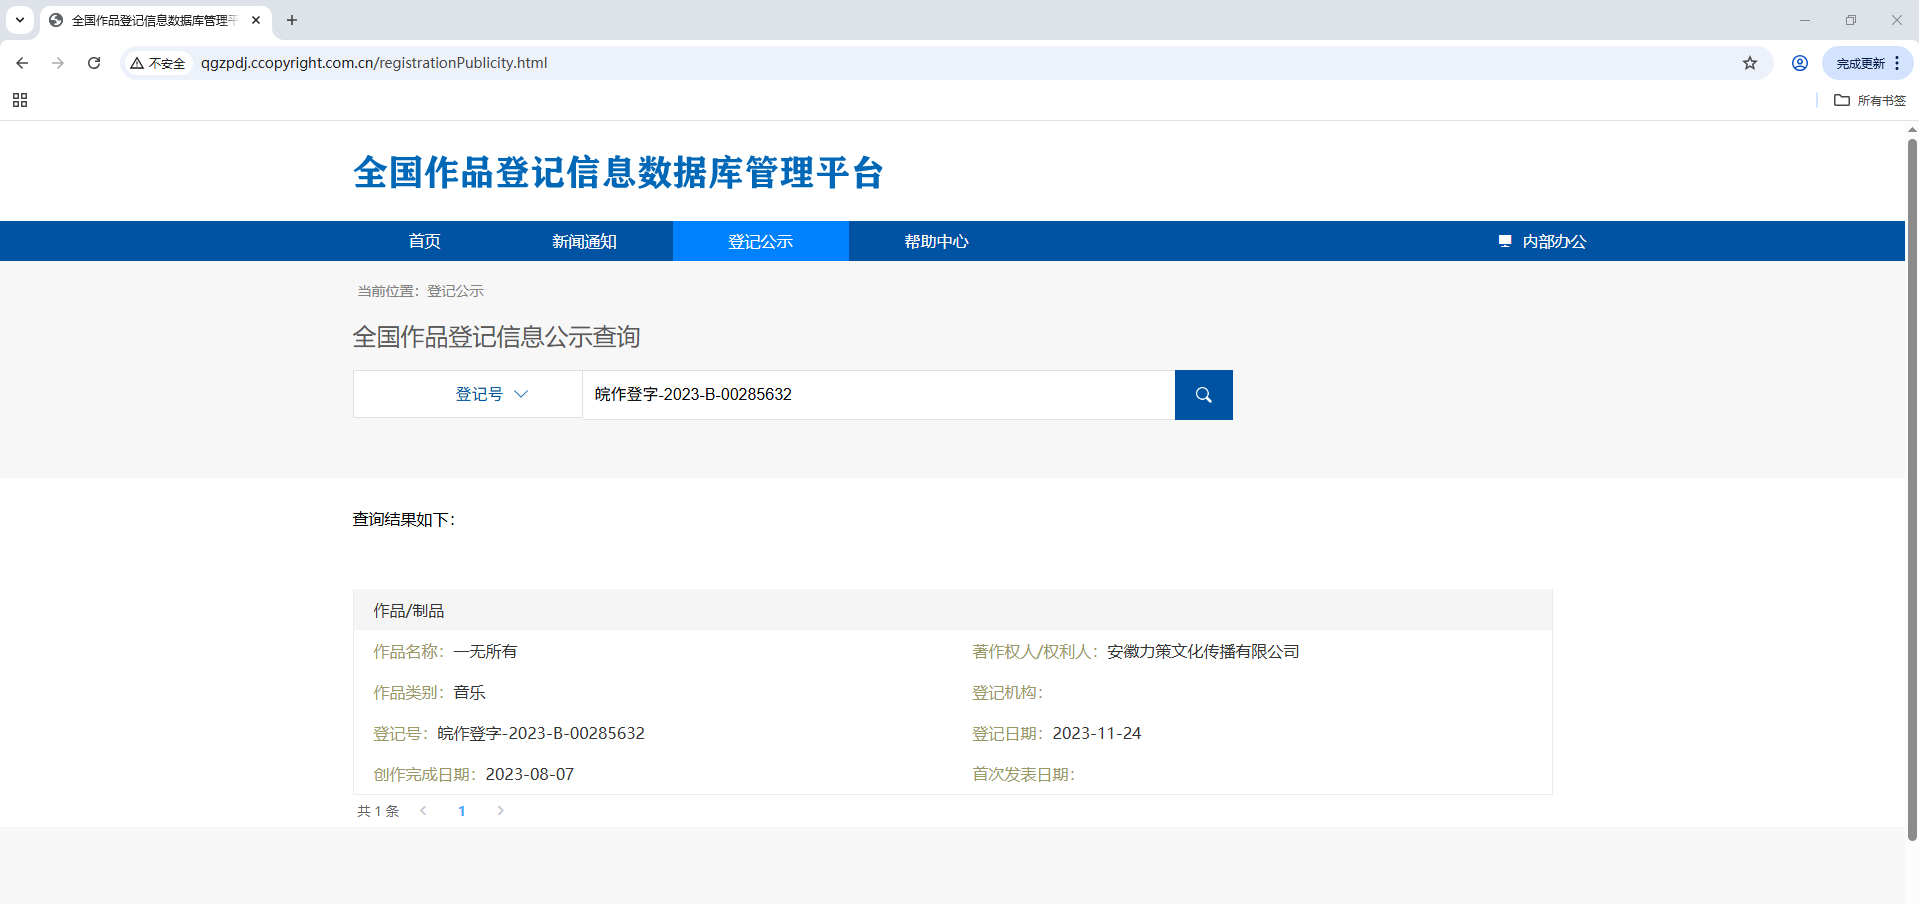This screenshot has width=1919, height=904.
Task: Reload the page using the refresh icon
Action: (94, 63)
